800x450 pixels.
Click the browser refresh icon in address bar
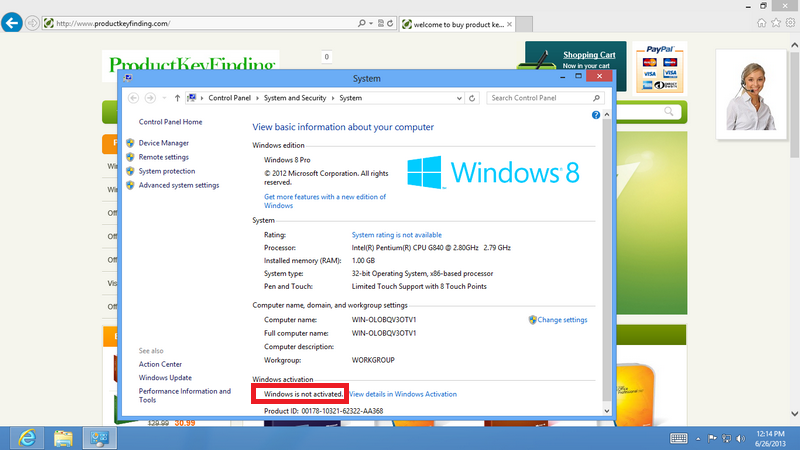pos(390,23)
